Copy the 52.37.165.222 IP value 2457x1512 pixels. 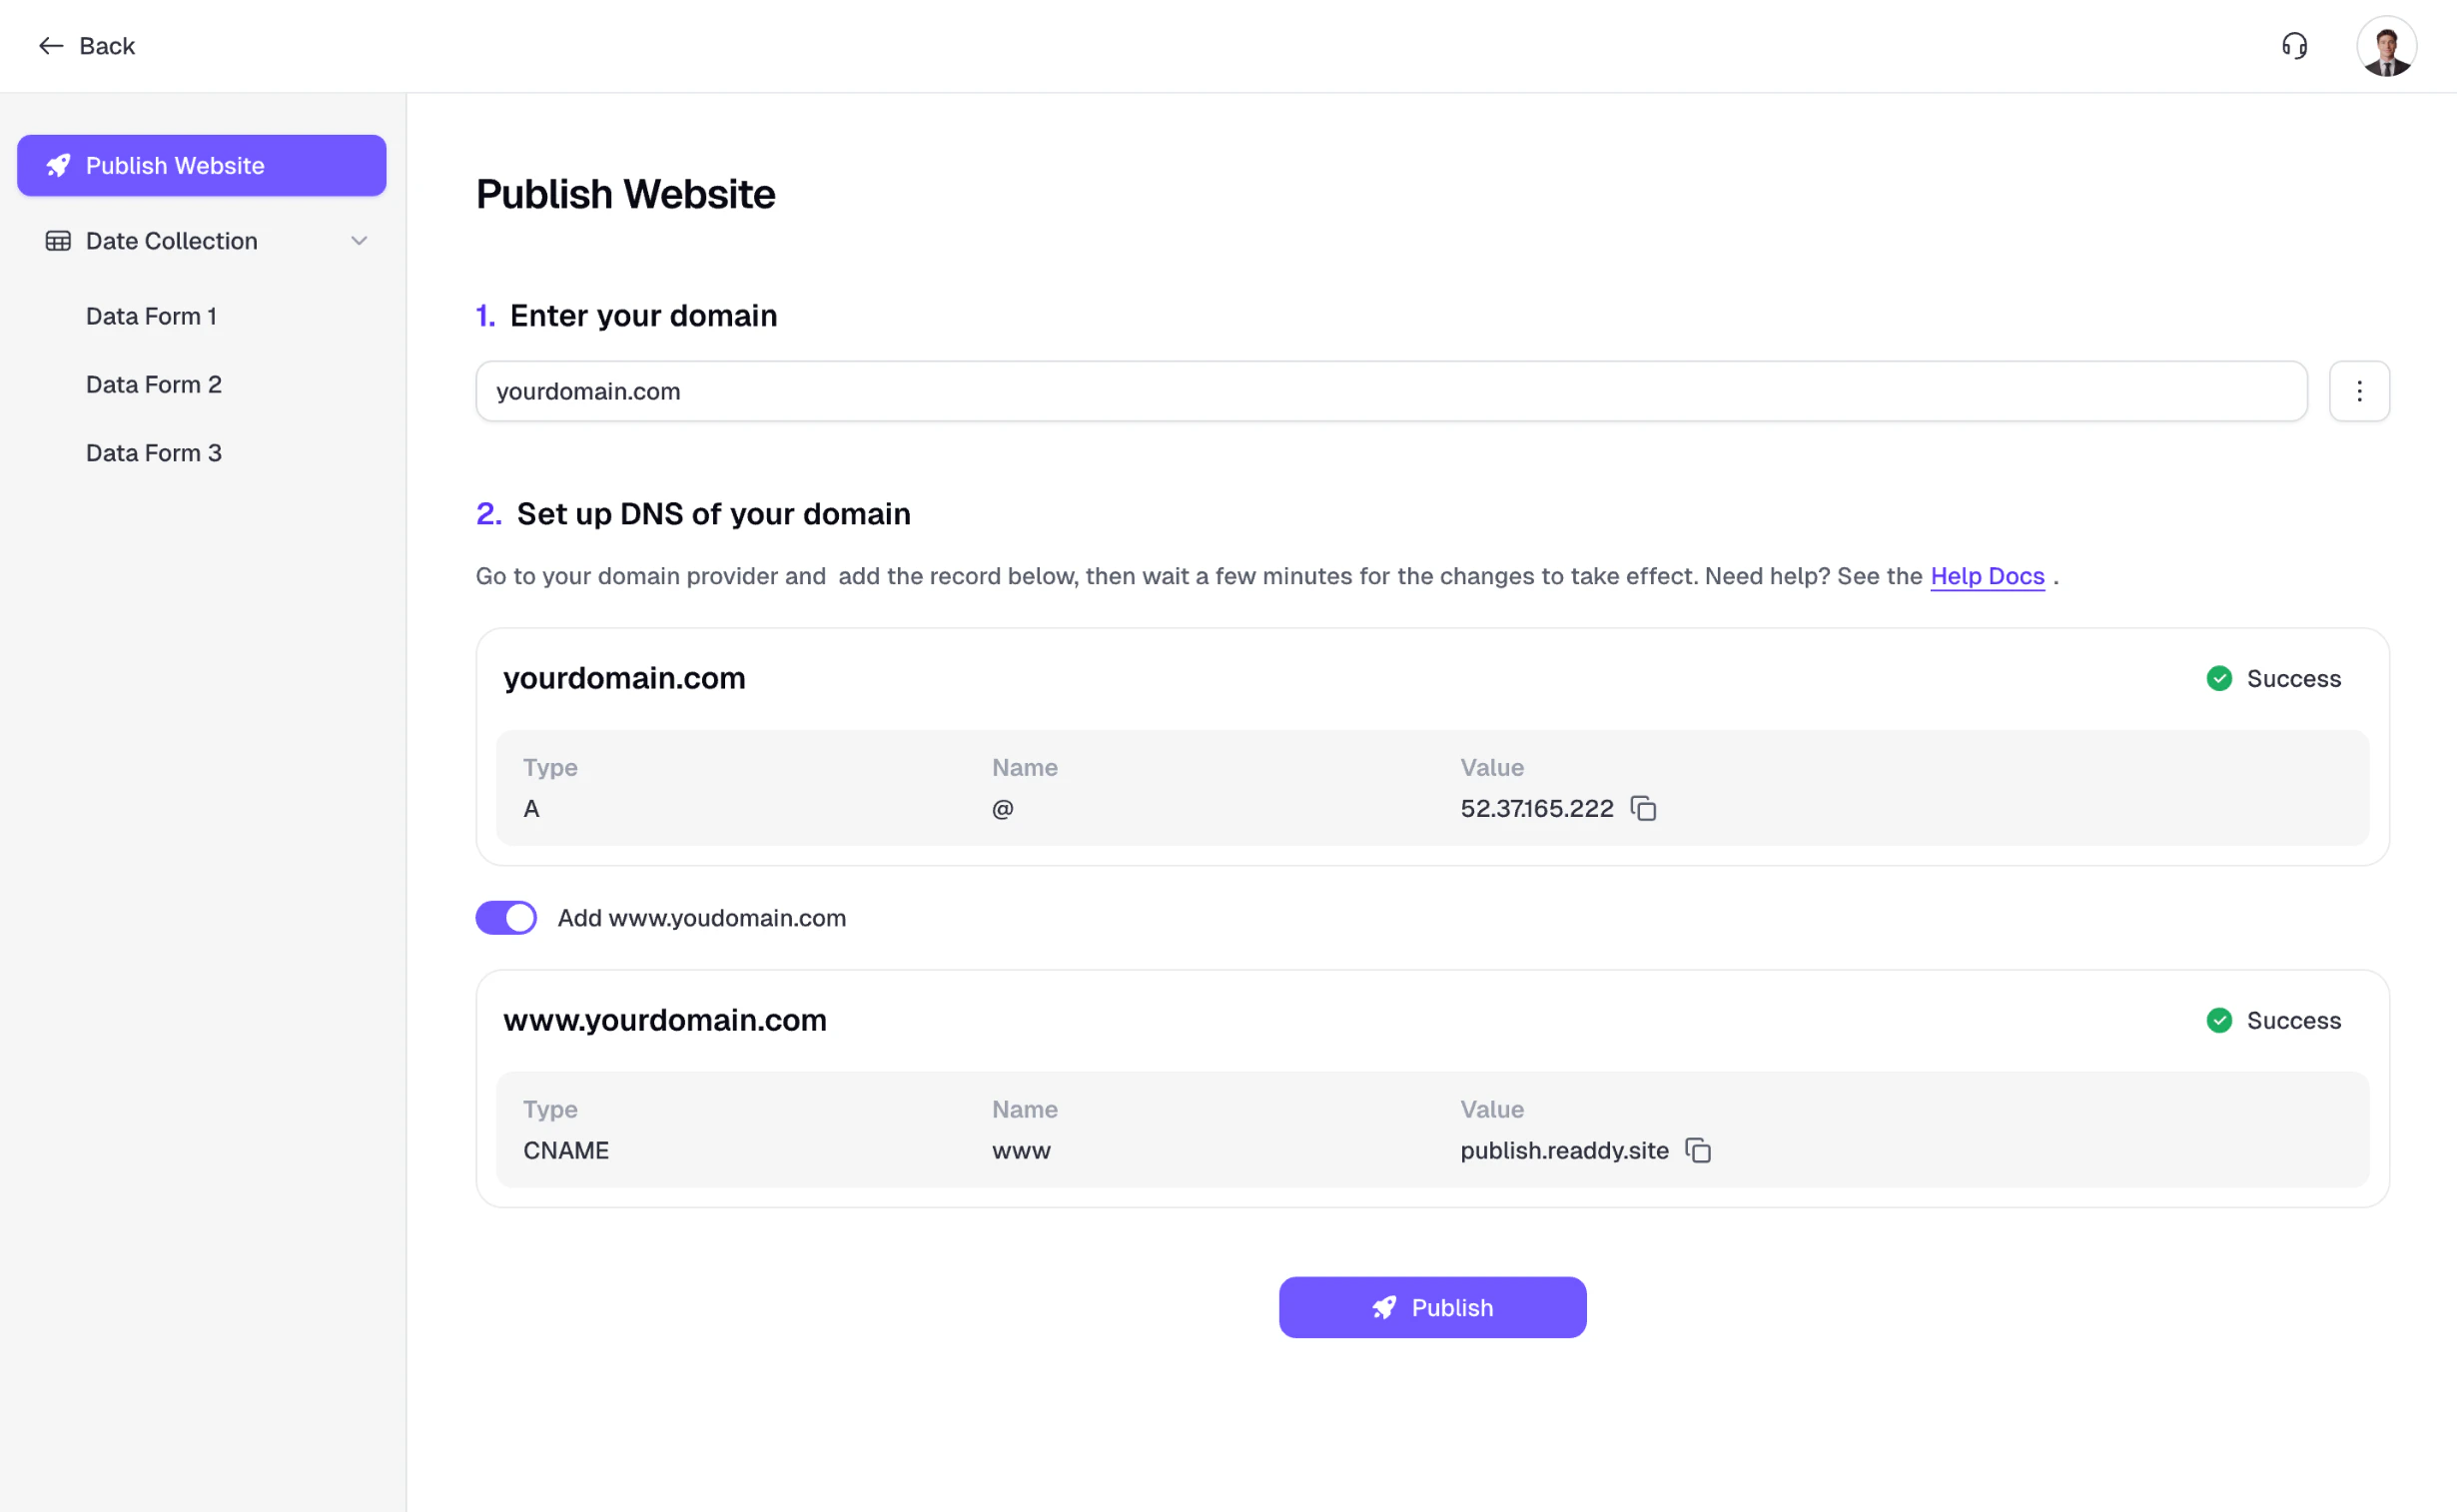point(1643,808)
